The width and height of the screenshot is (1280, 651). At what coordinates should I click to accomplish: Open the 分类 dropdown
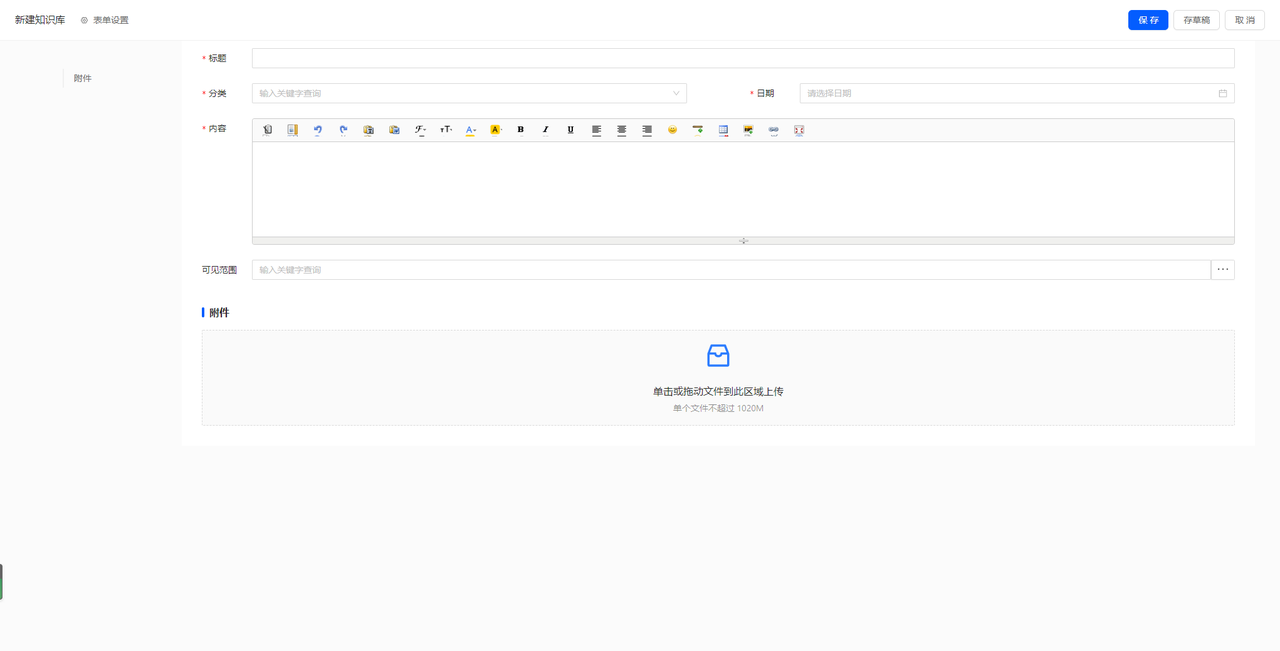469,93
